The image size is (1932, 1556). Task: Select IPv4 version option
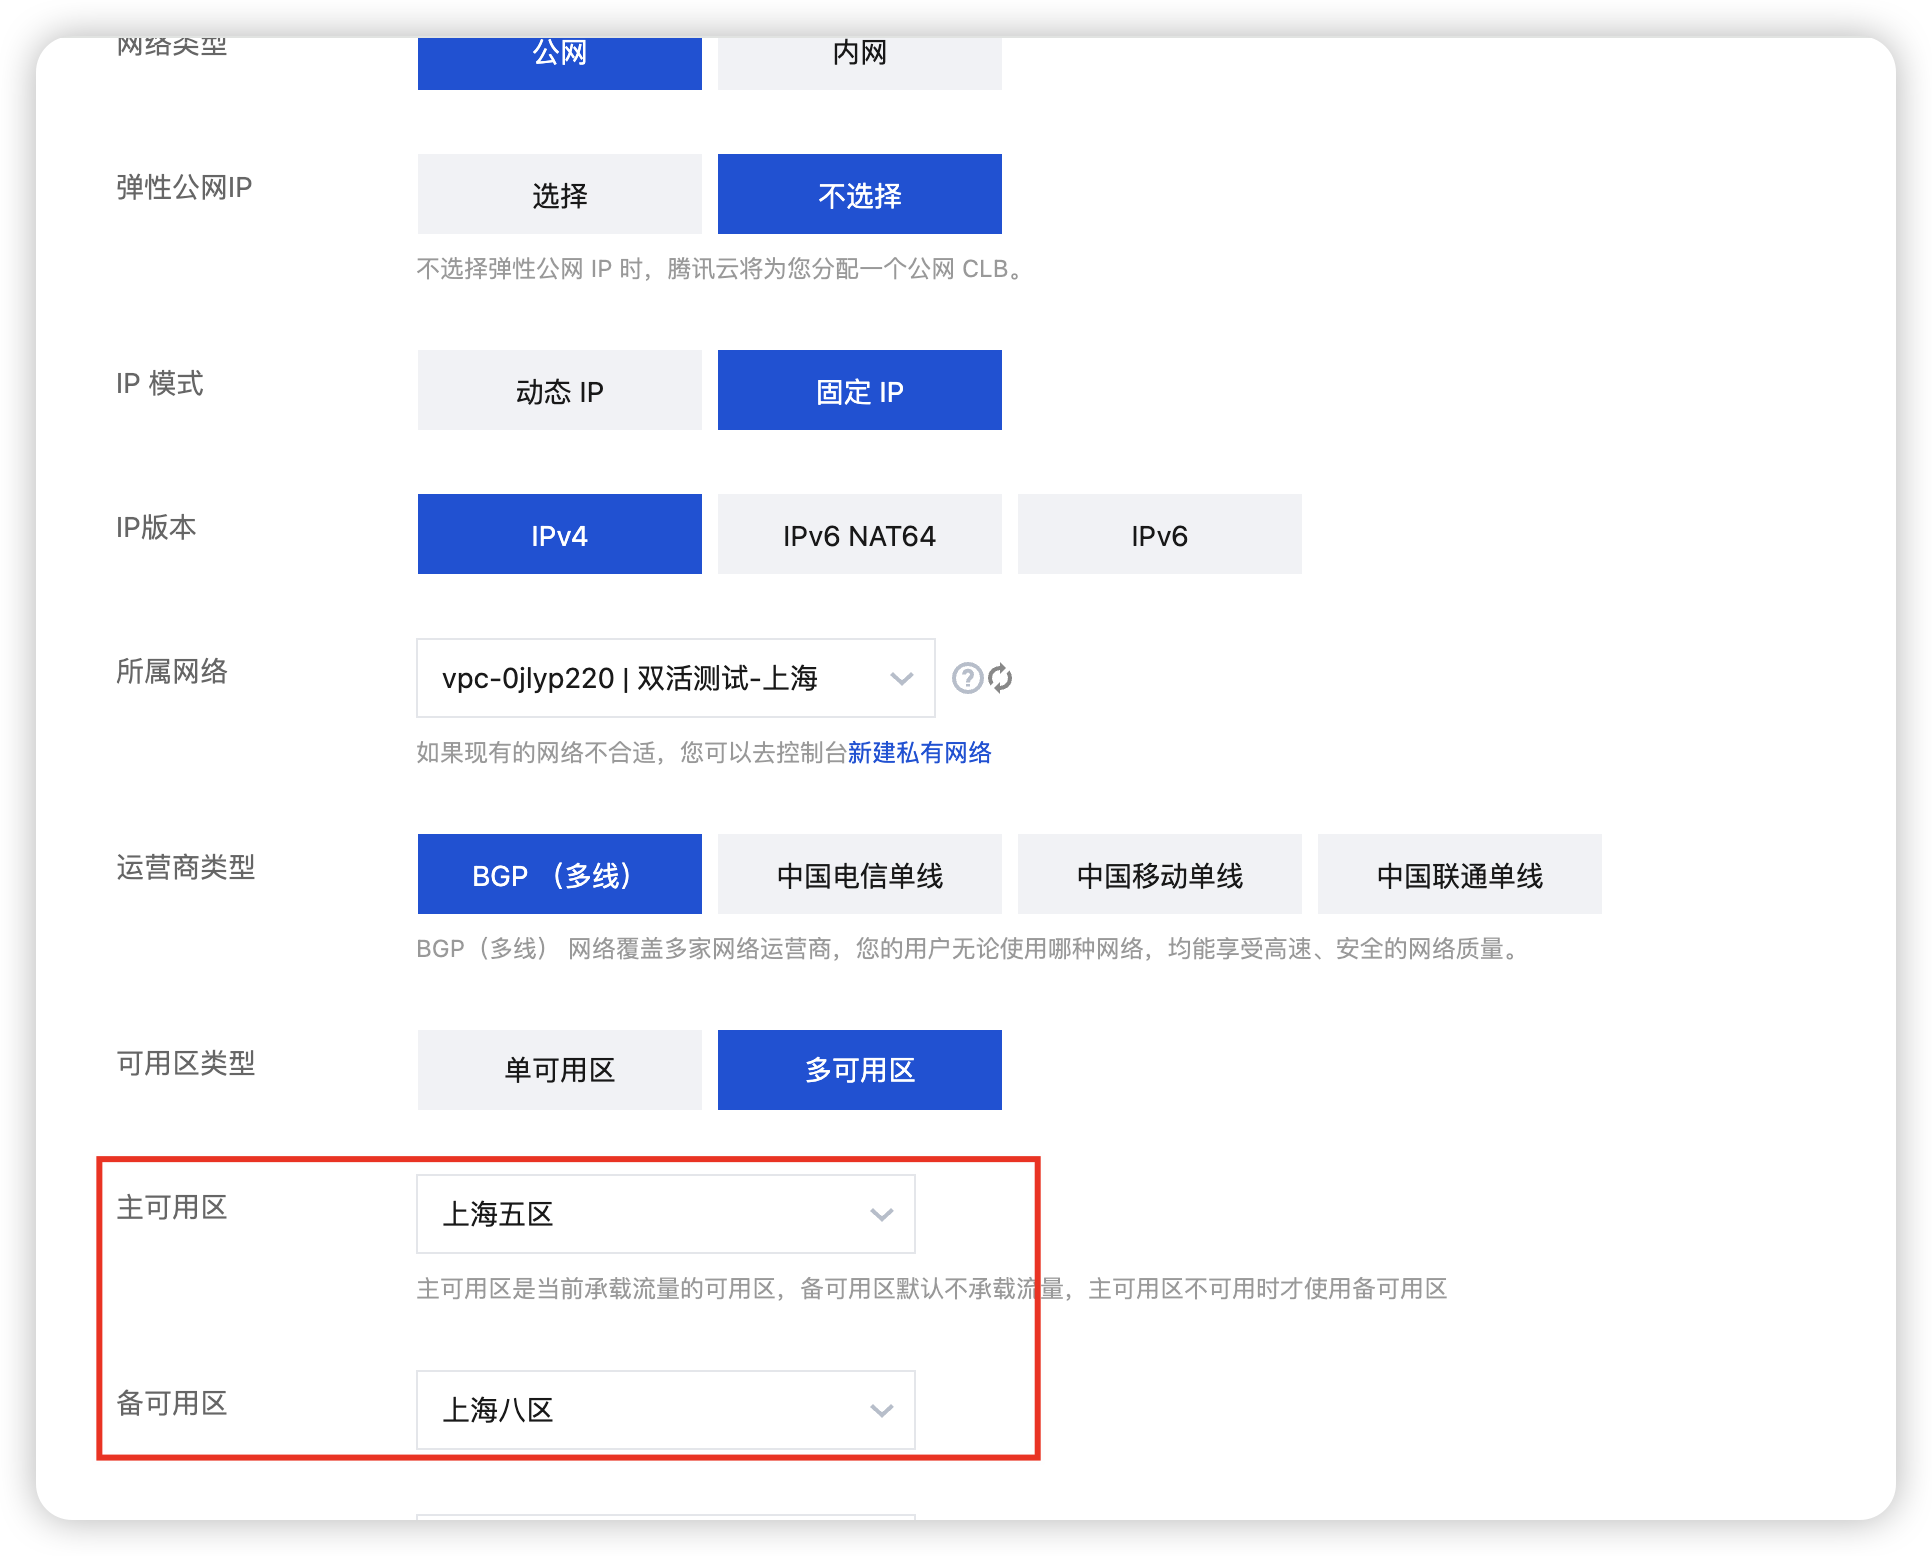click(x=559, y=534)
